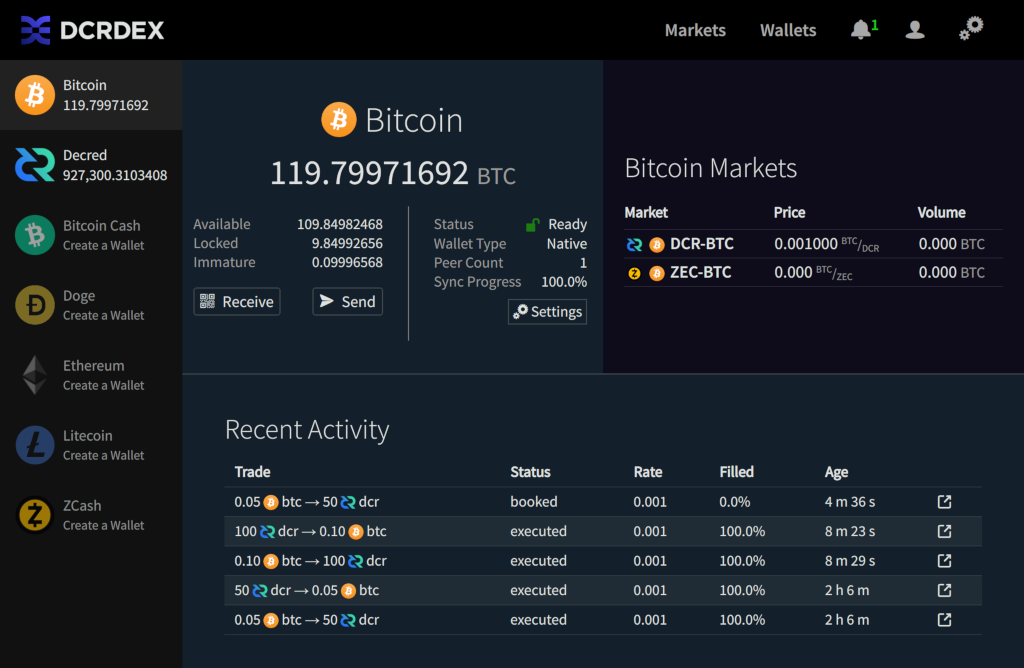Click the Available balance 109.84982468
This screenshot has width=1024, height=668.
click(x=340, y=225)
